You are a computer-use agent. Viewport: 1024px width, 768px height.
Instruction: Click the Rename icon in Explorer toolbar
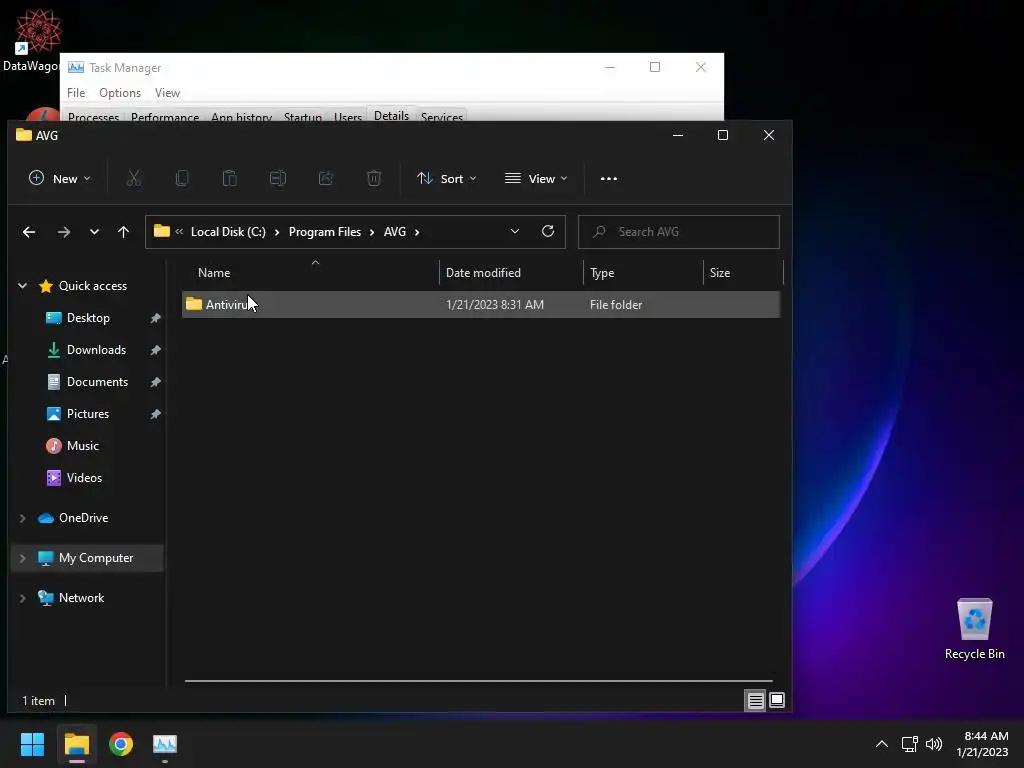tap(278, 178)
